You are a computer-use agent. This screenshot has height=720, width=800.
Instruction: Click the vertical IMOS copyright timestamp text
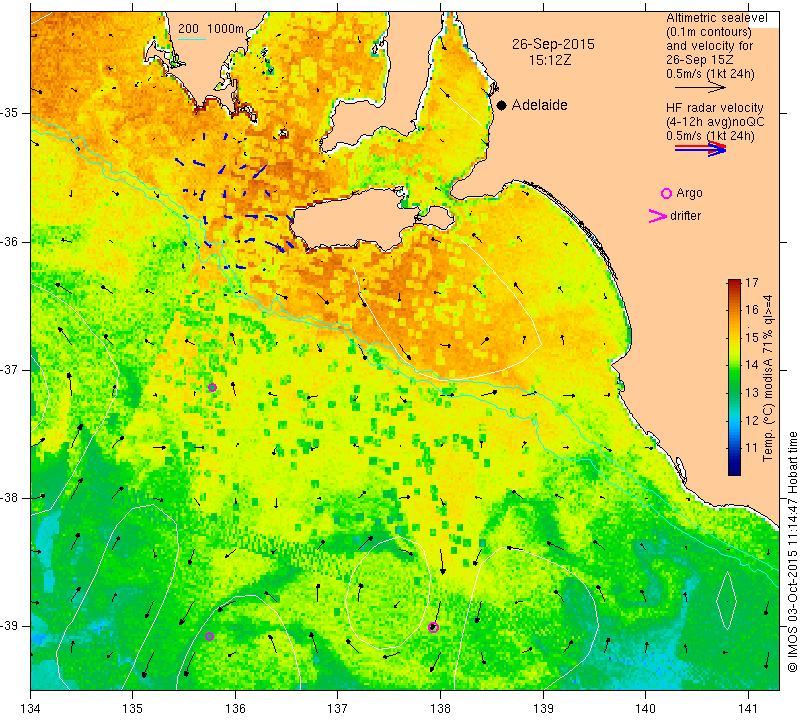pyautogui.click(x=792, y=552)
